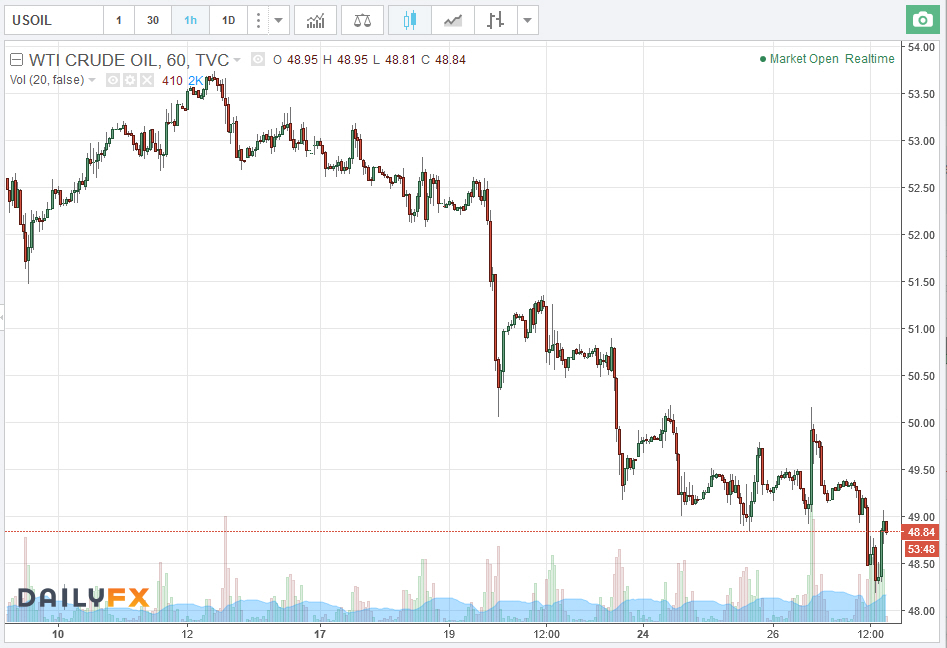The height and width of the screenshot is (648, 947).
Task: Expand the chart style dropdown arrow
Action: pos(527,21)
